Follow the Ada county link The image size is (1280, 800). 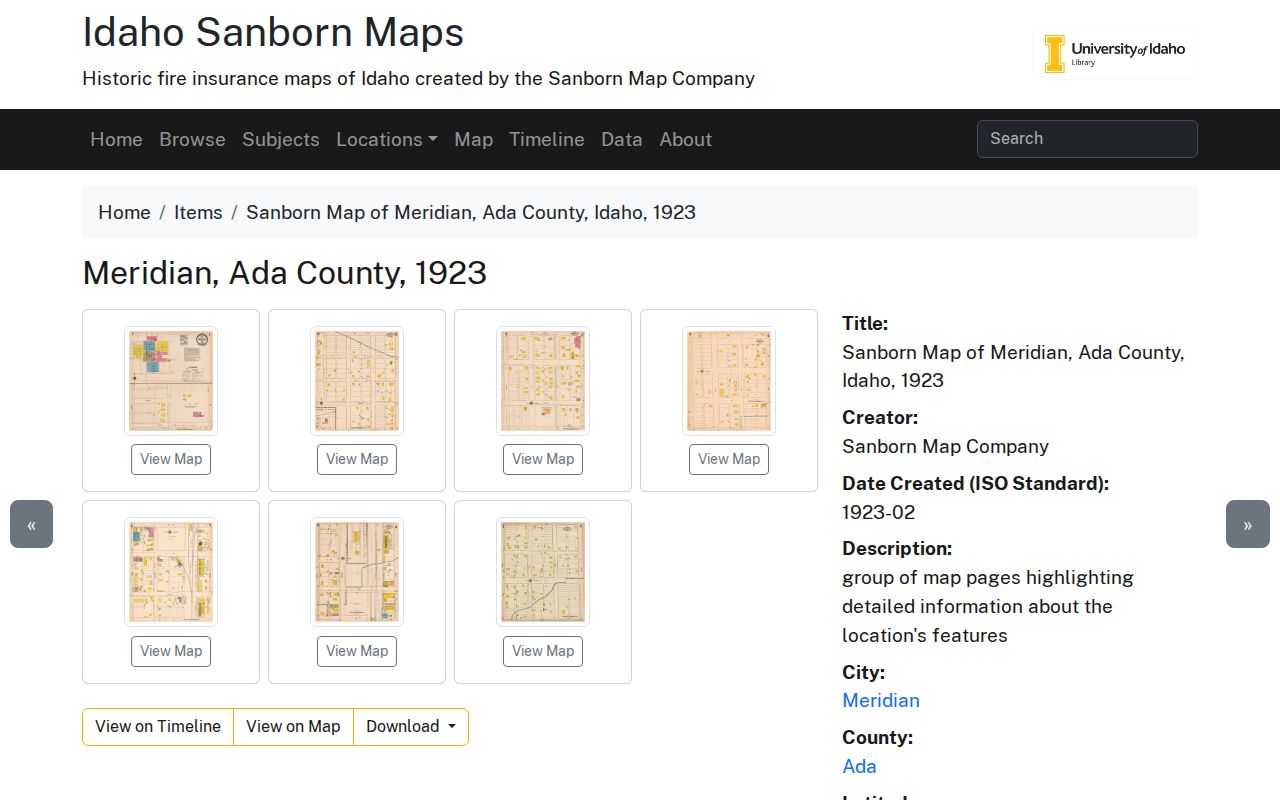859,767
